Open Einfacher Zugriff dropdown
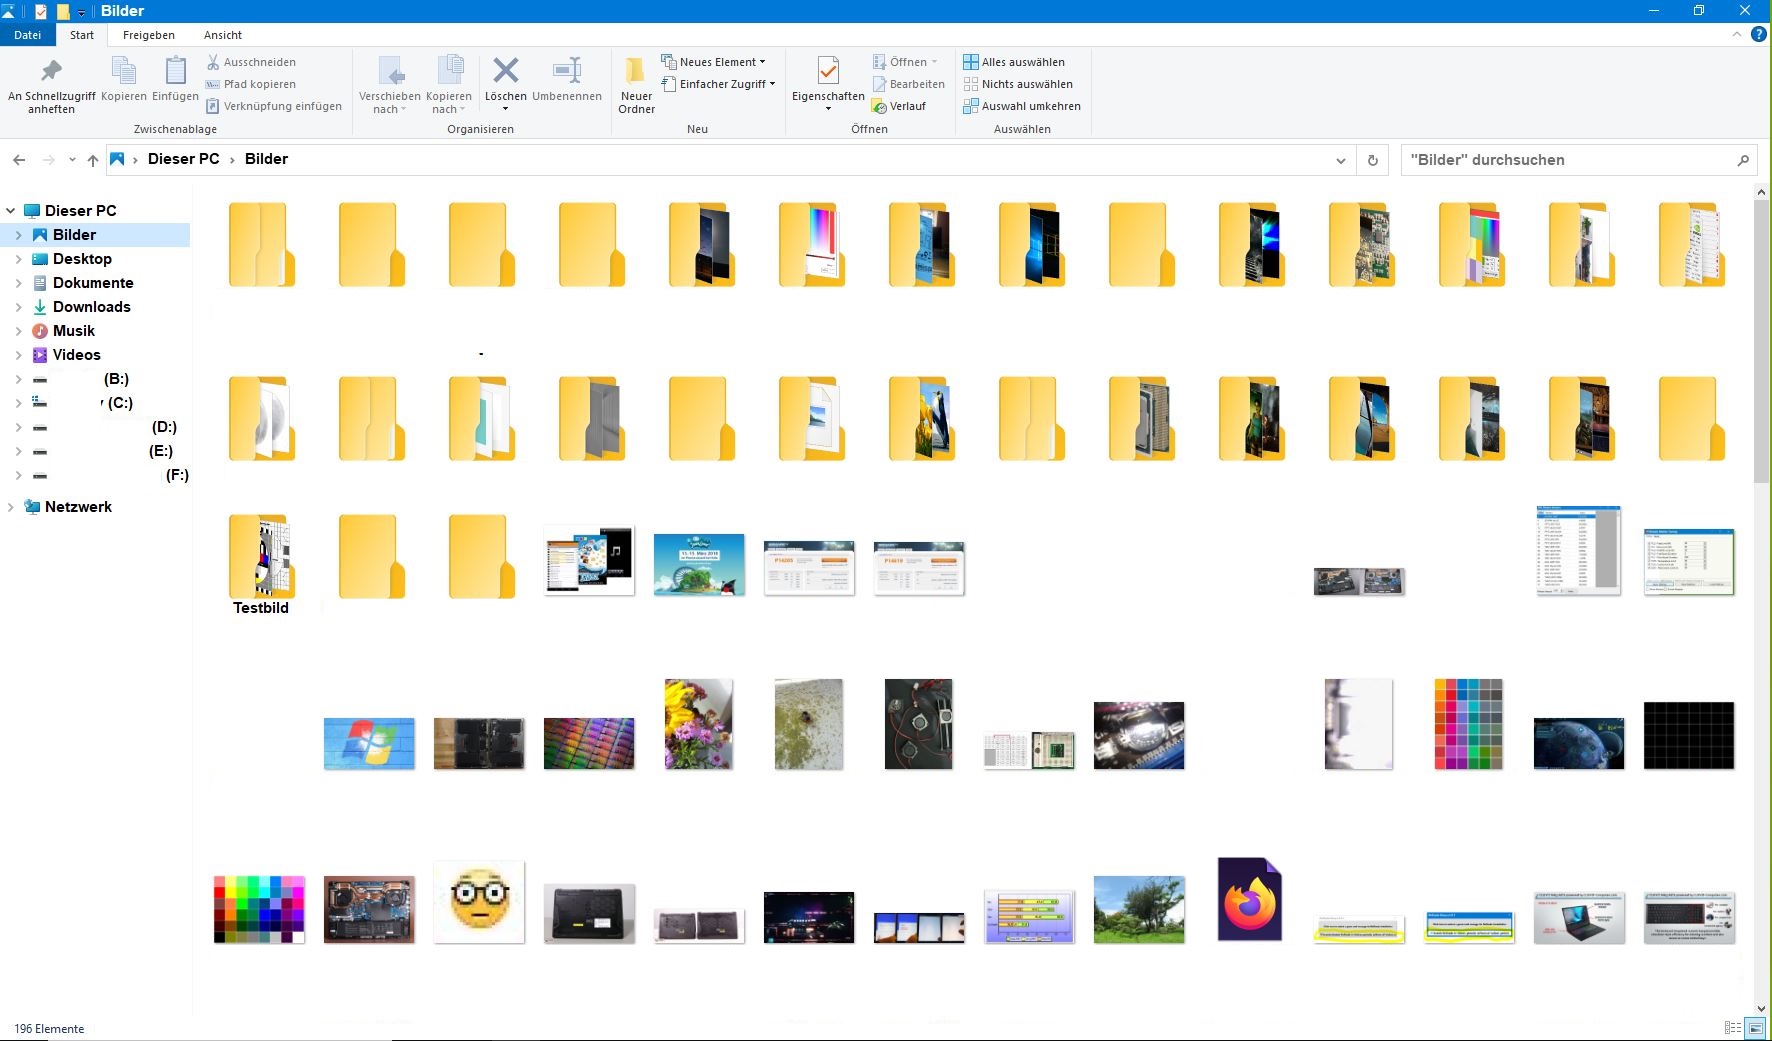The width and height of the screenshot is (1772, 1041). click(x=718, y=84)
